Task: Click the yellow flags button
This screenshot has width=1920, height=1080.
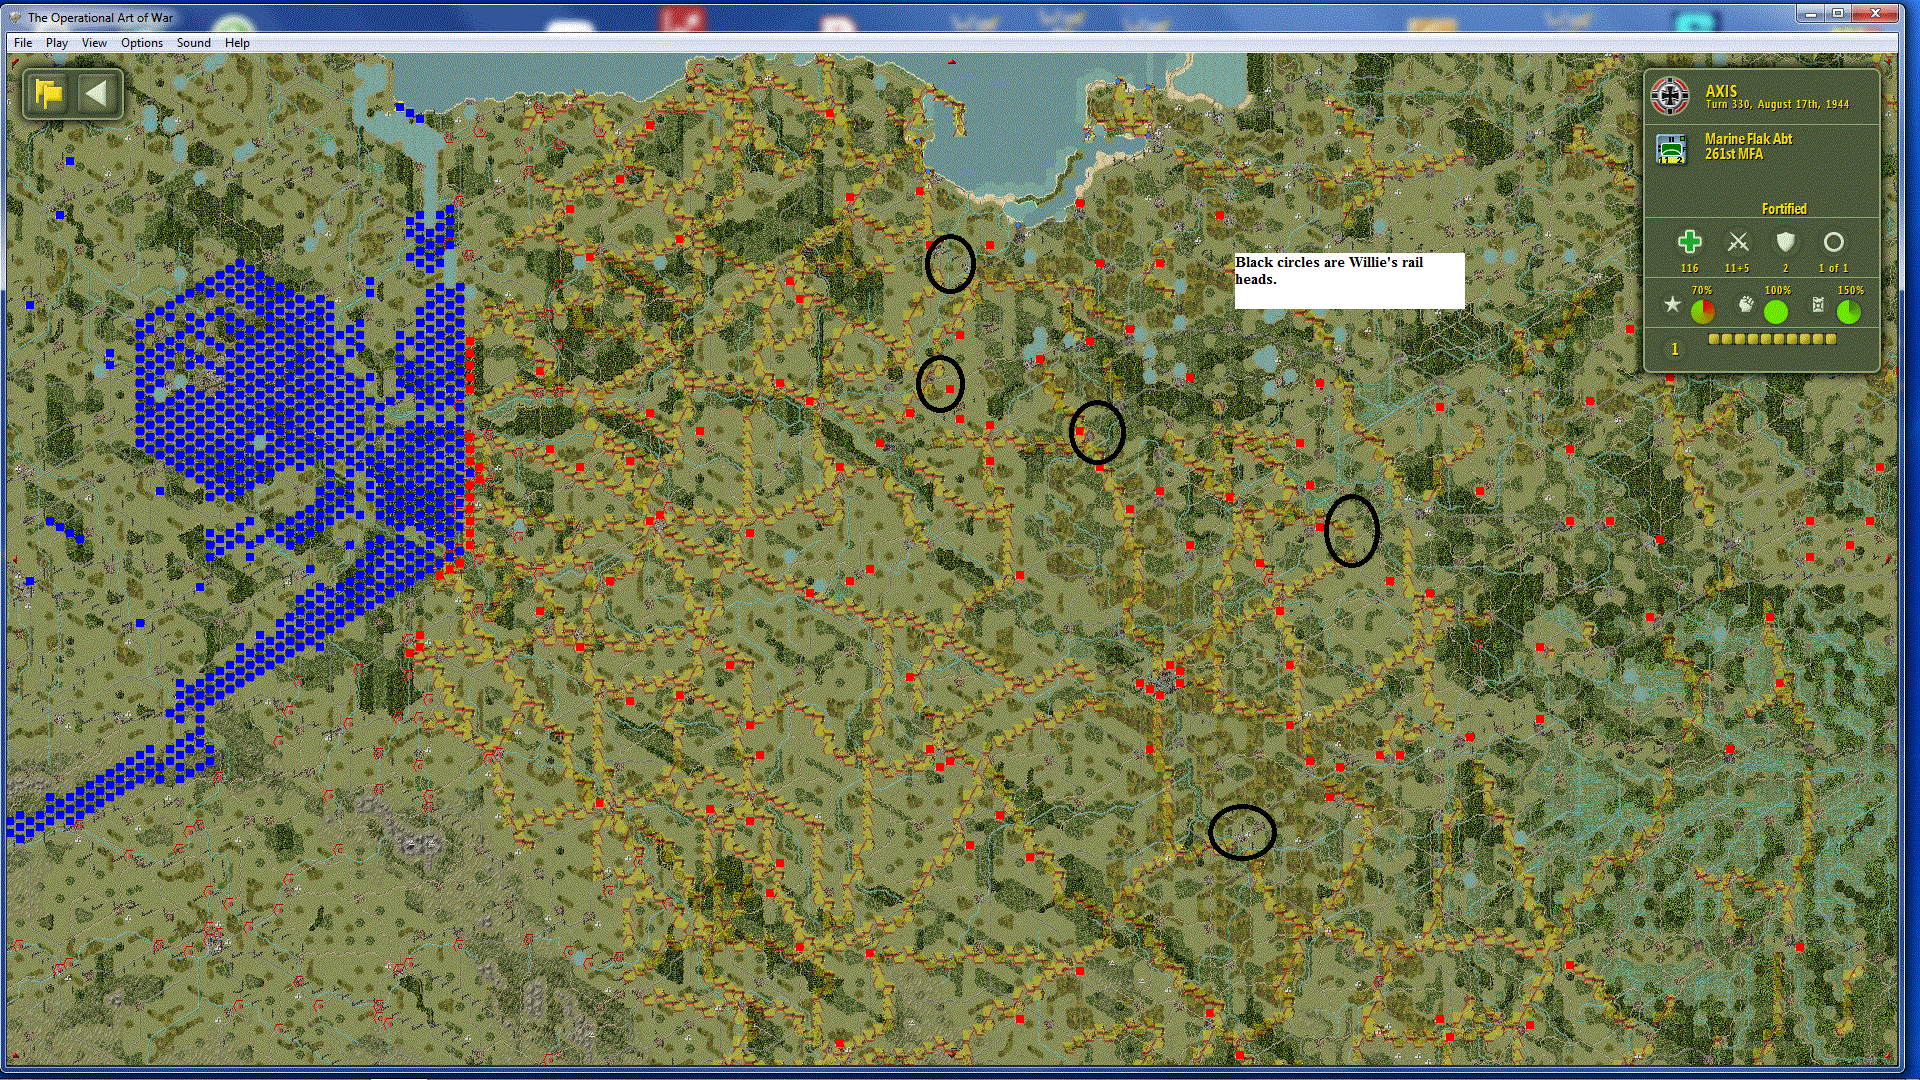Action: click(48, 94)
